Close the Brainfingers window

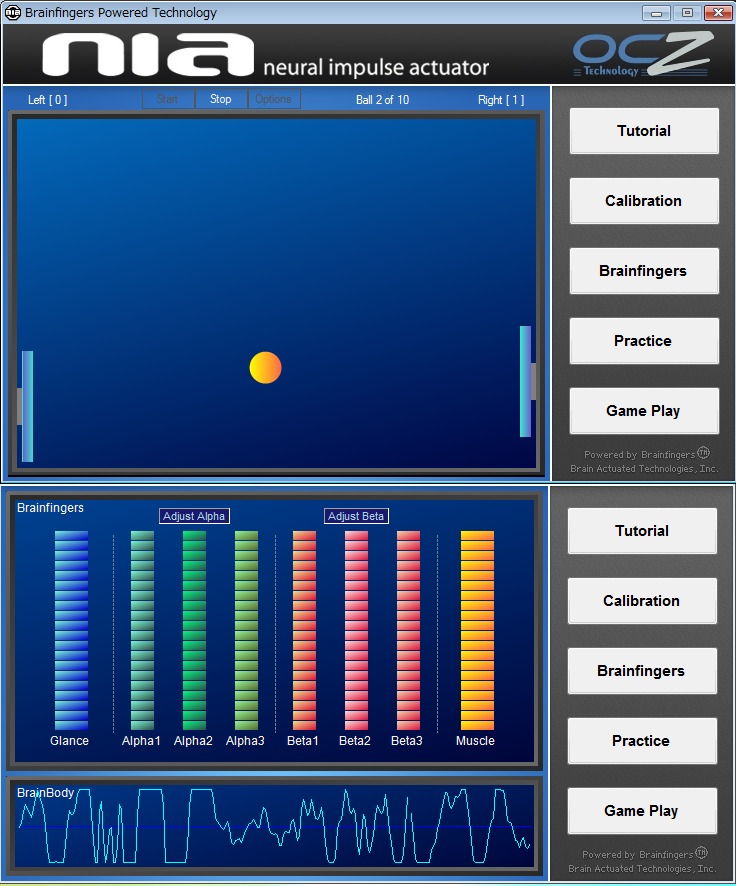click(x=718, y=12)
